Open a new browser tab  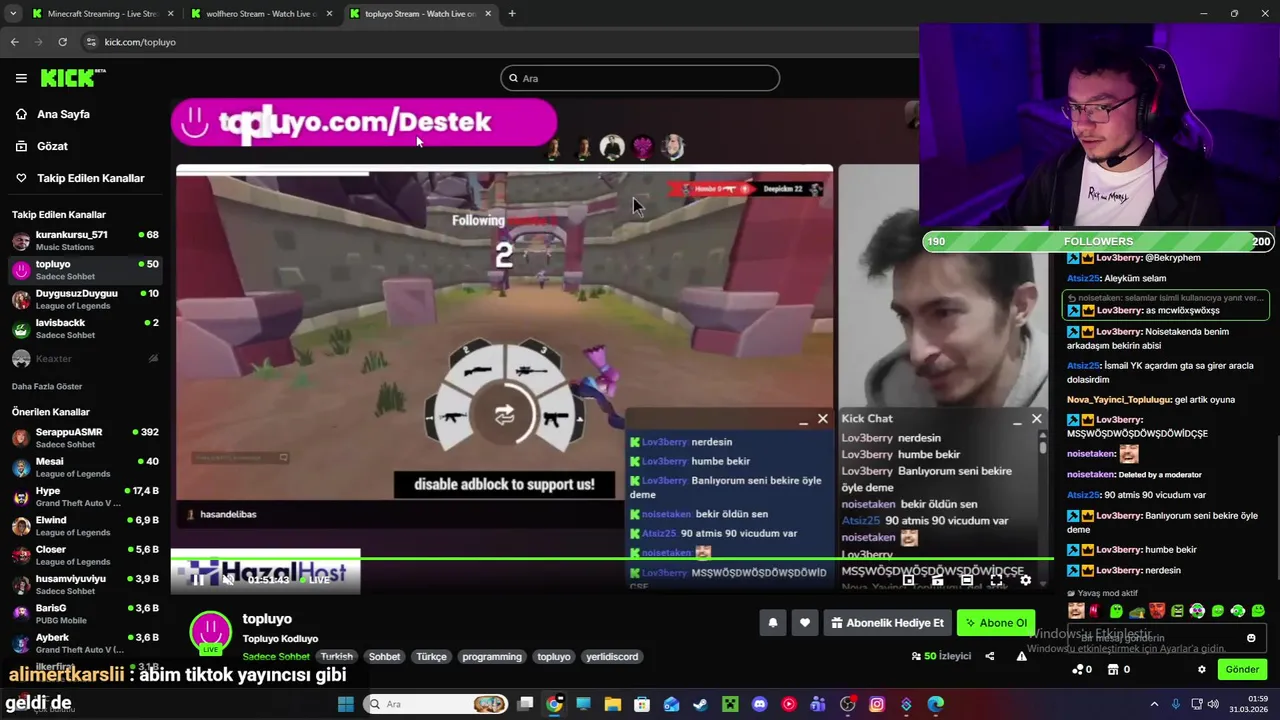[x=512, y=14]
